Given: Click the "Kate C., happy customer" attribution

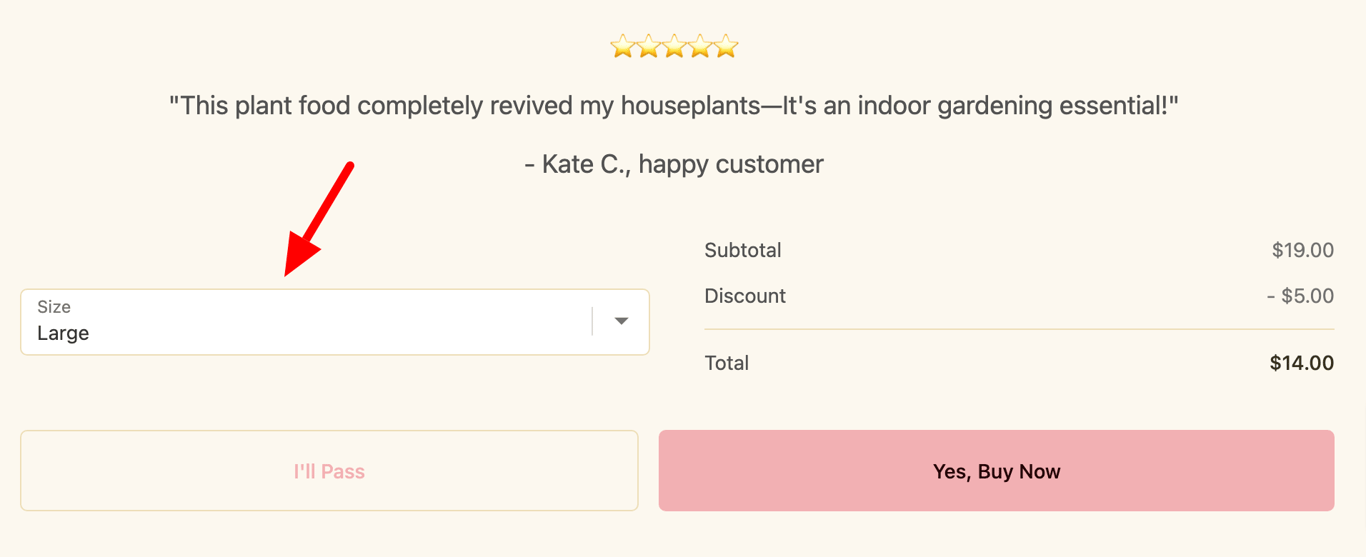Looking at the screenshot, I should [674, 164].
